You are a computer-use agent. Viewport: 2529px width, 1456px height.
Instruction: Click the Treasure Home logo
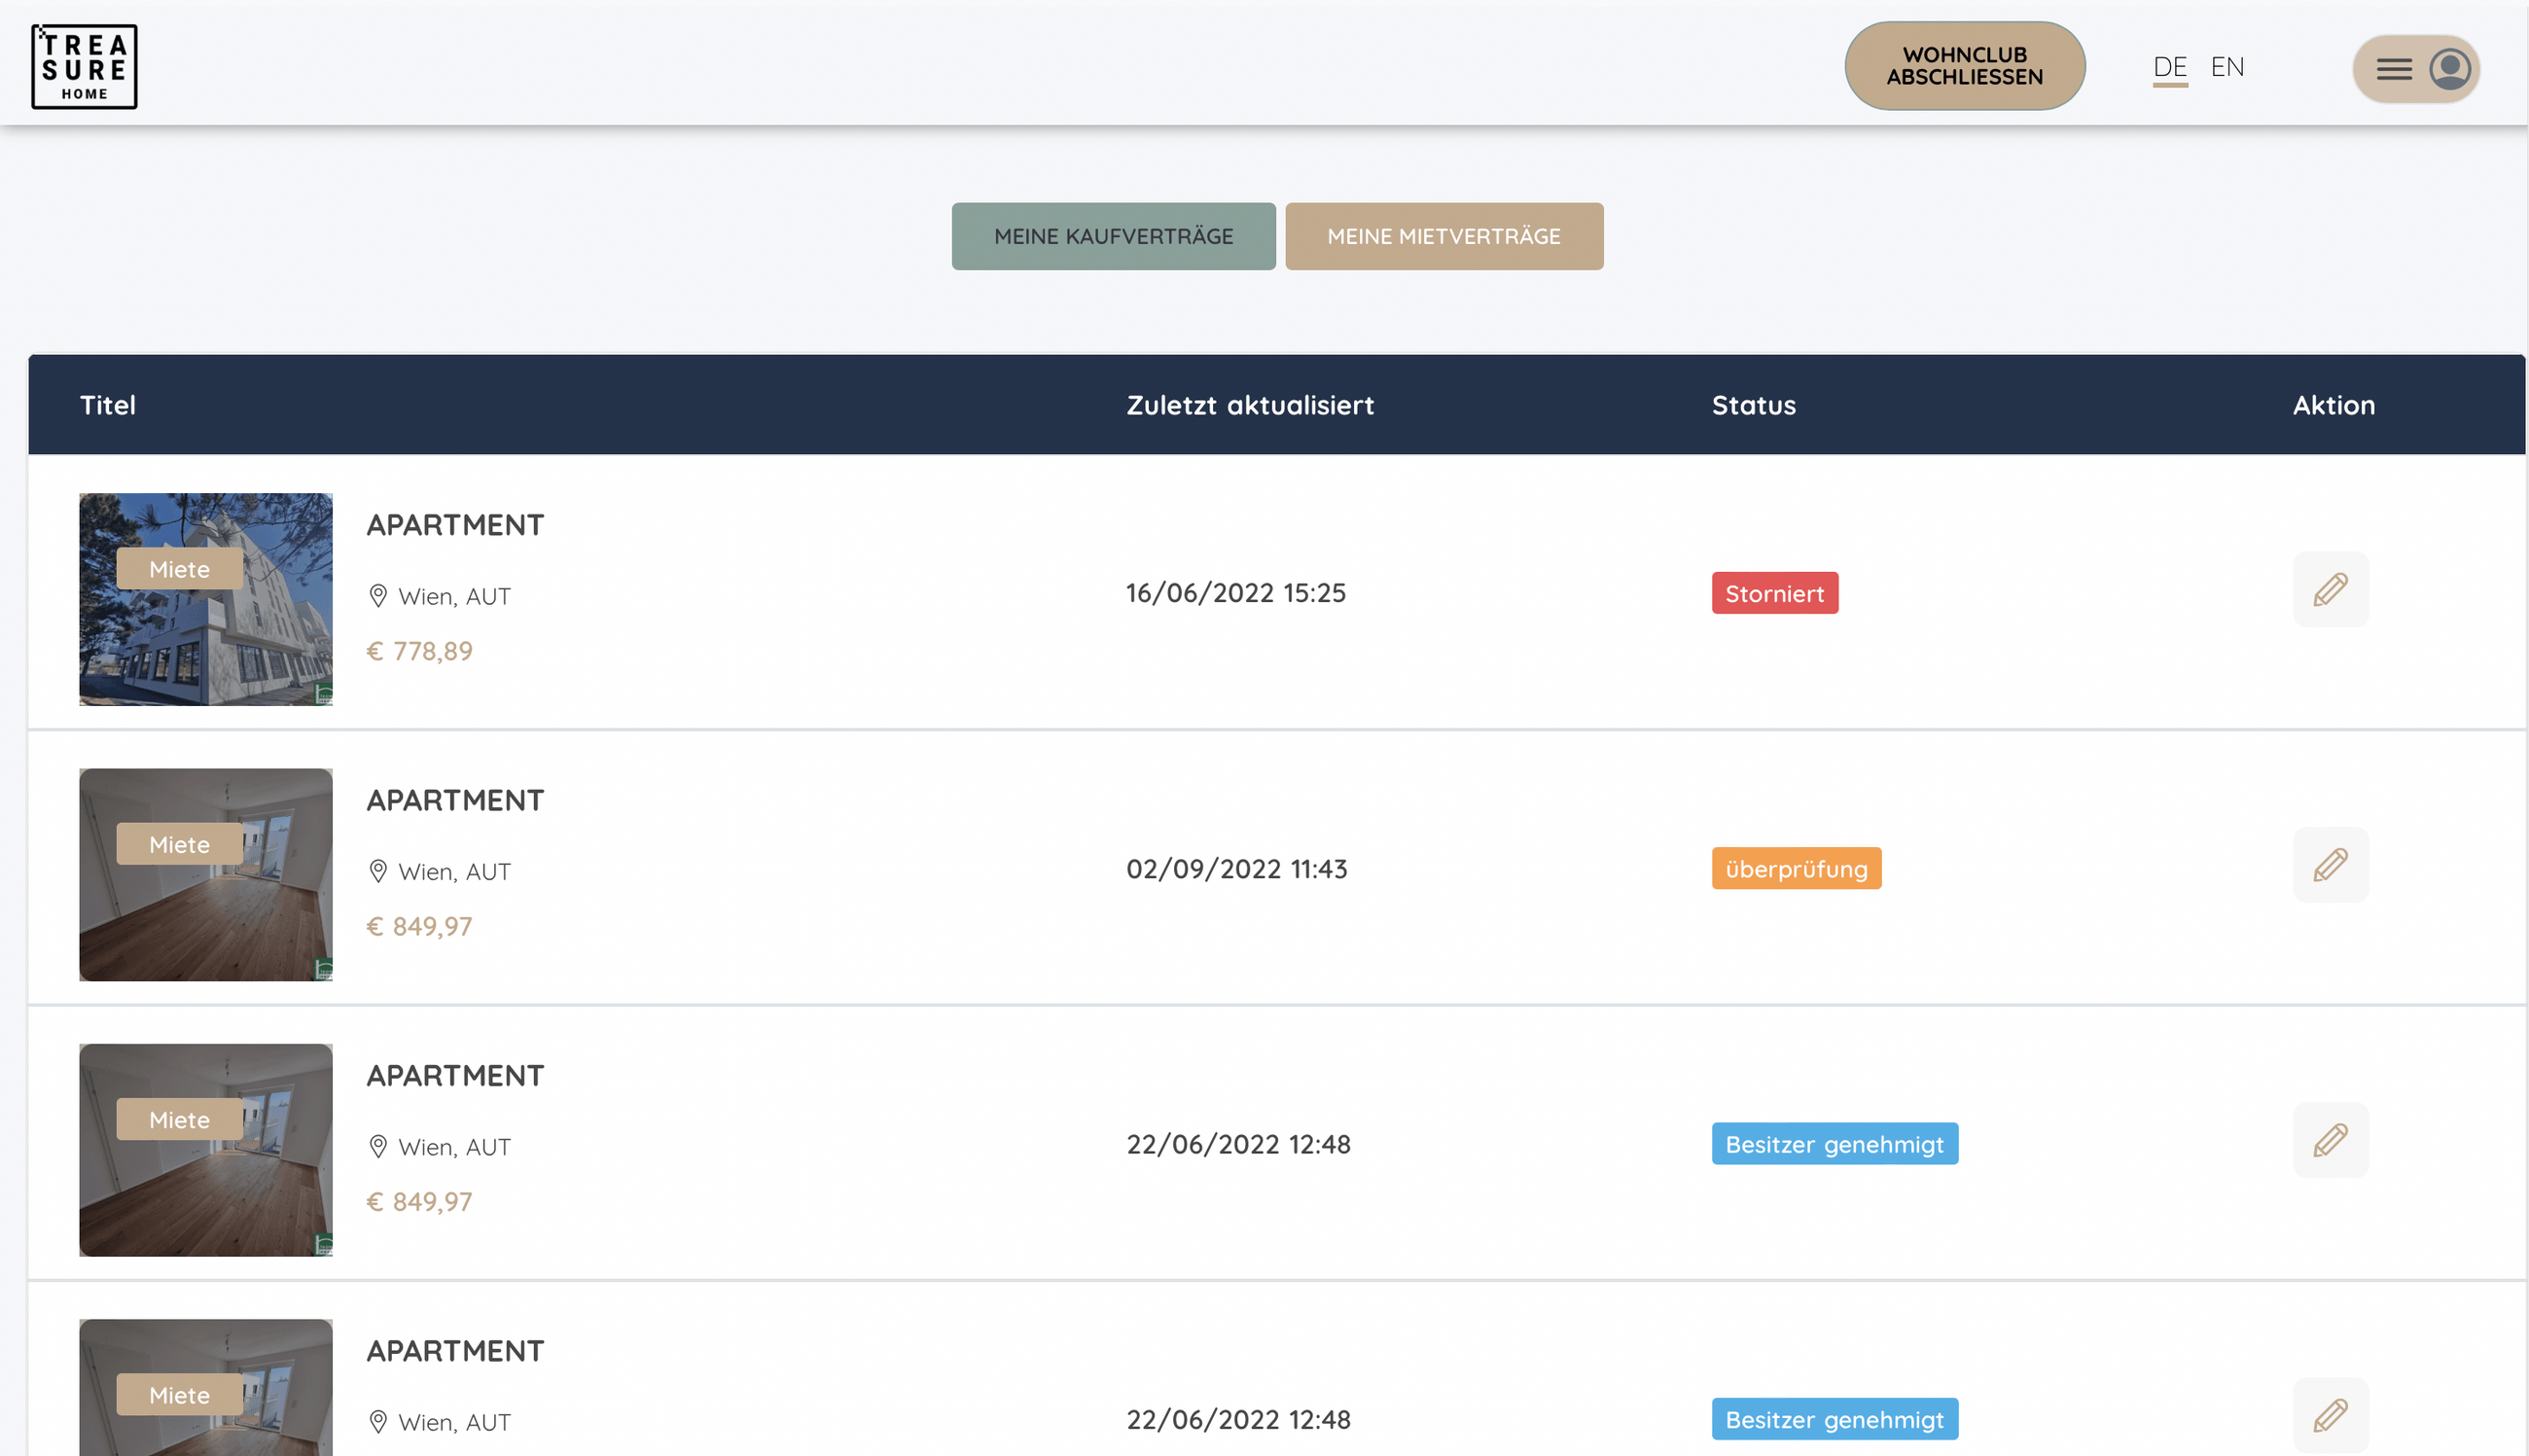pos(84,67)
